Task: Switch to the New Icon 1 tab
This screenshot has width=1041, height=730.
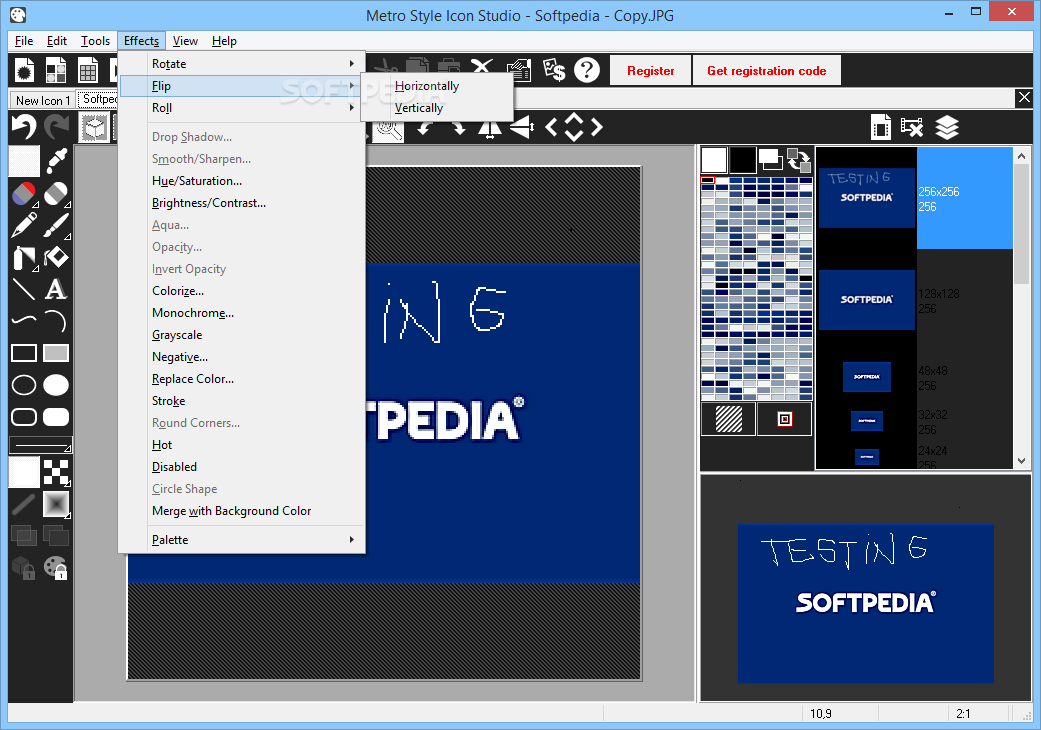Action: pyautogui.click(x=42, y=100)
